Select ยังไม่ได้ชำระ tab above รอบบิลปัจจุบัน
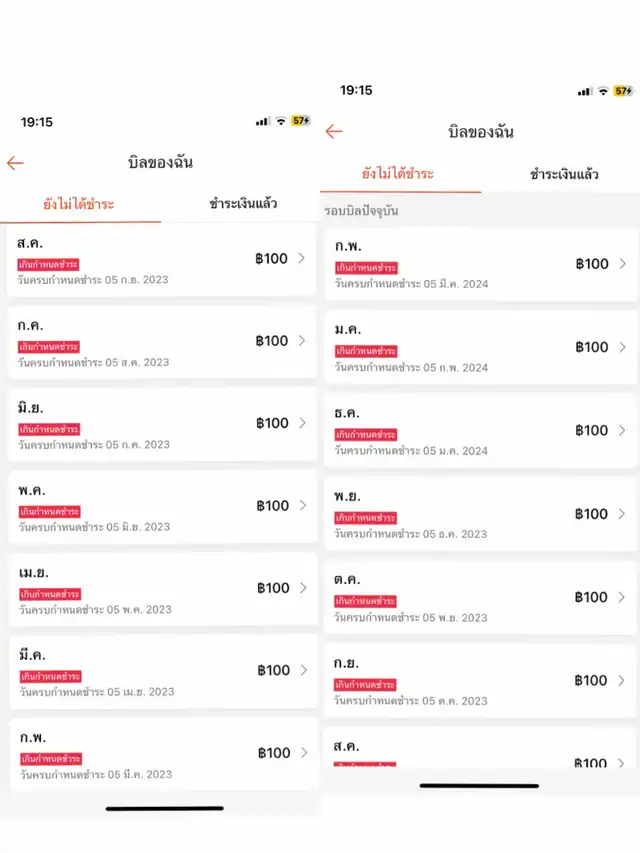640x853 pixels. click(398, 174)
